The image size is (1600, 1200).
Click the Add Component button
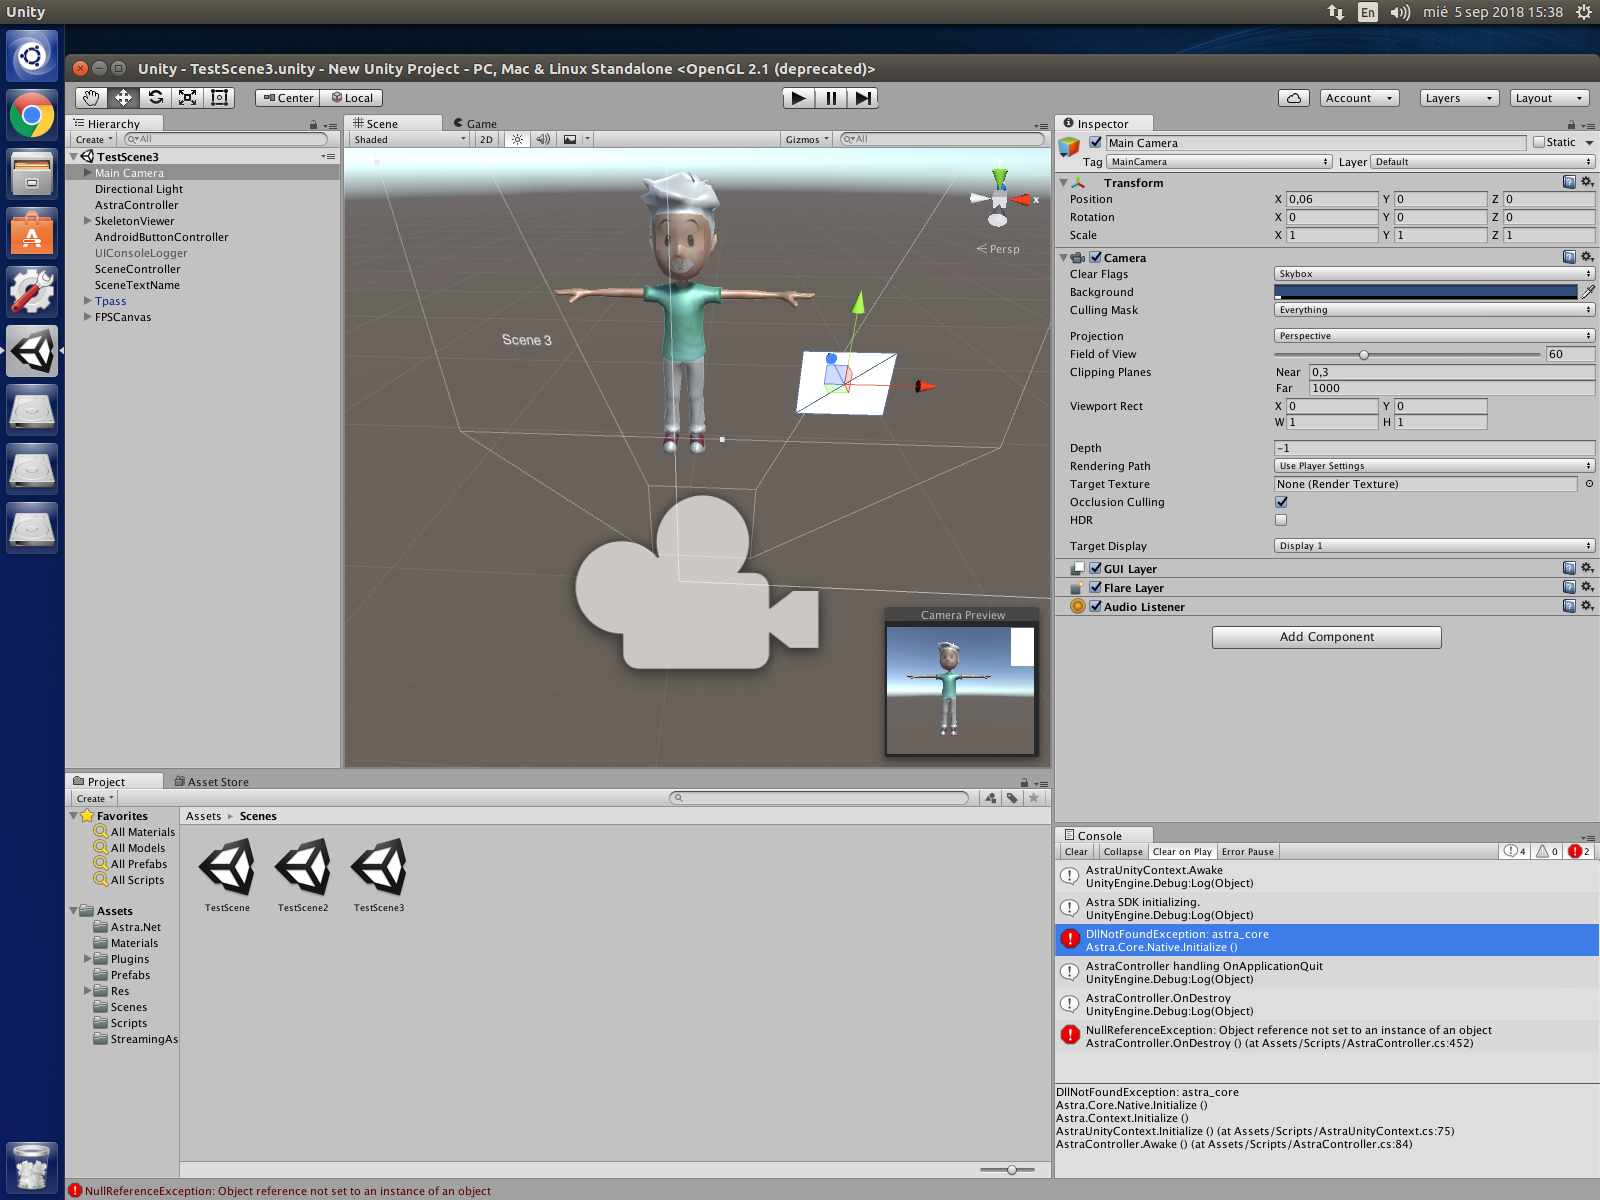coord(1327,637)
